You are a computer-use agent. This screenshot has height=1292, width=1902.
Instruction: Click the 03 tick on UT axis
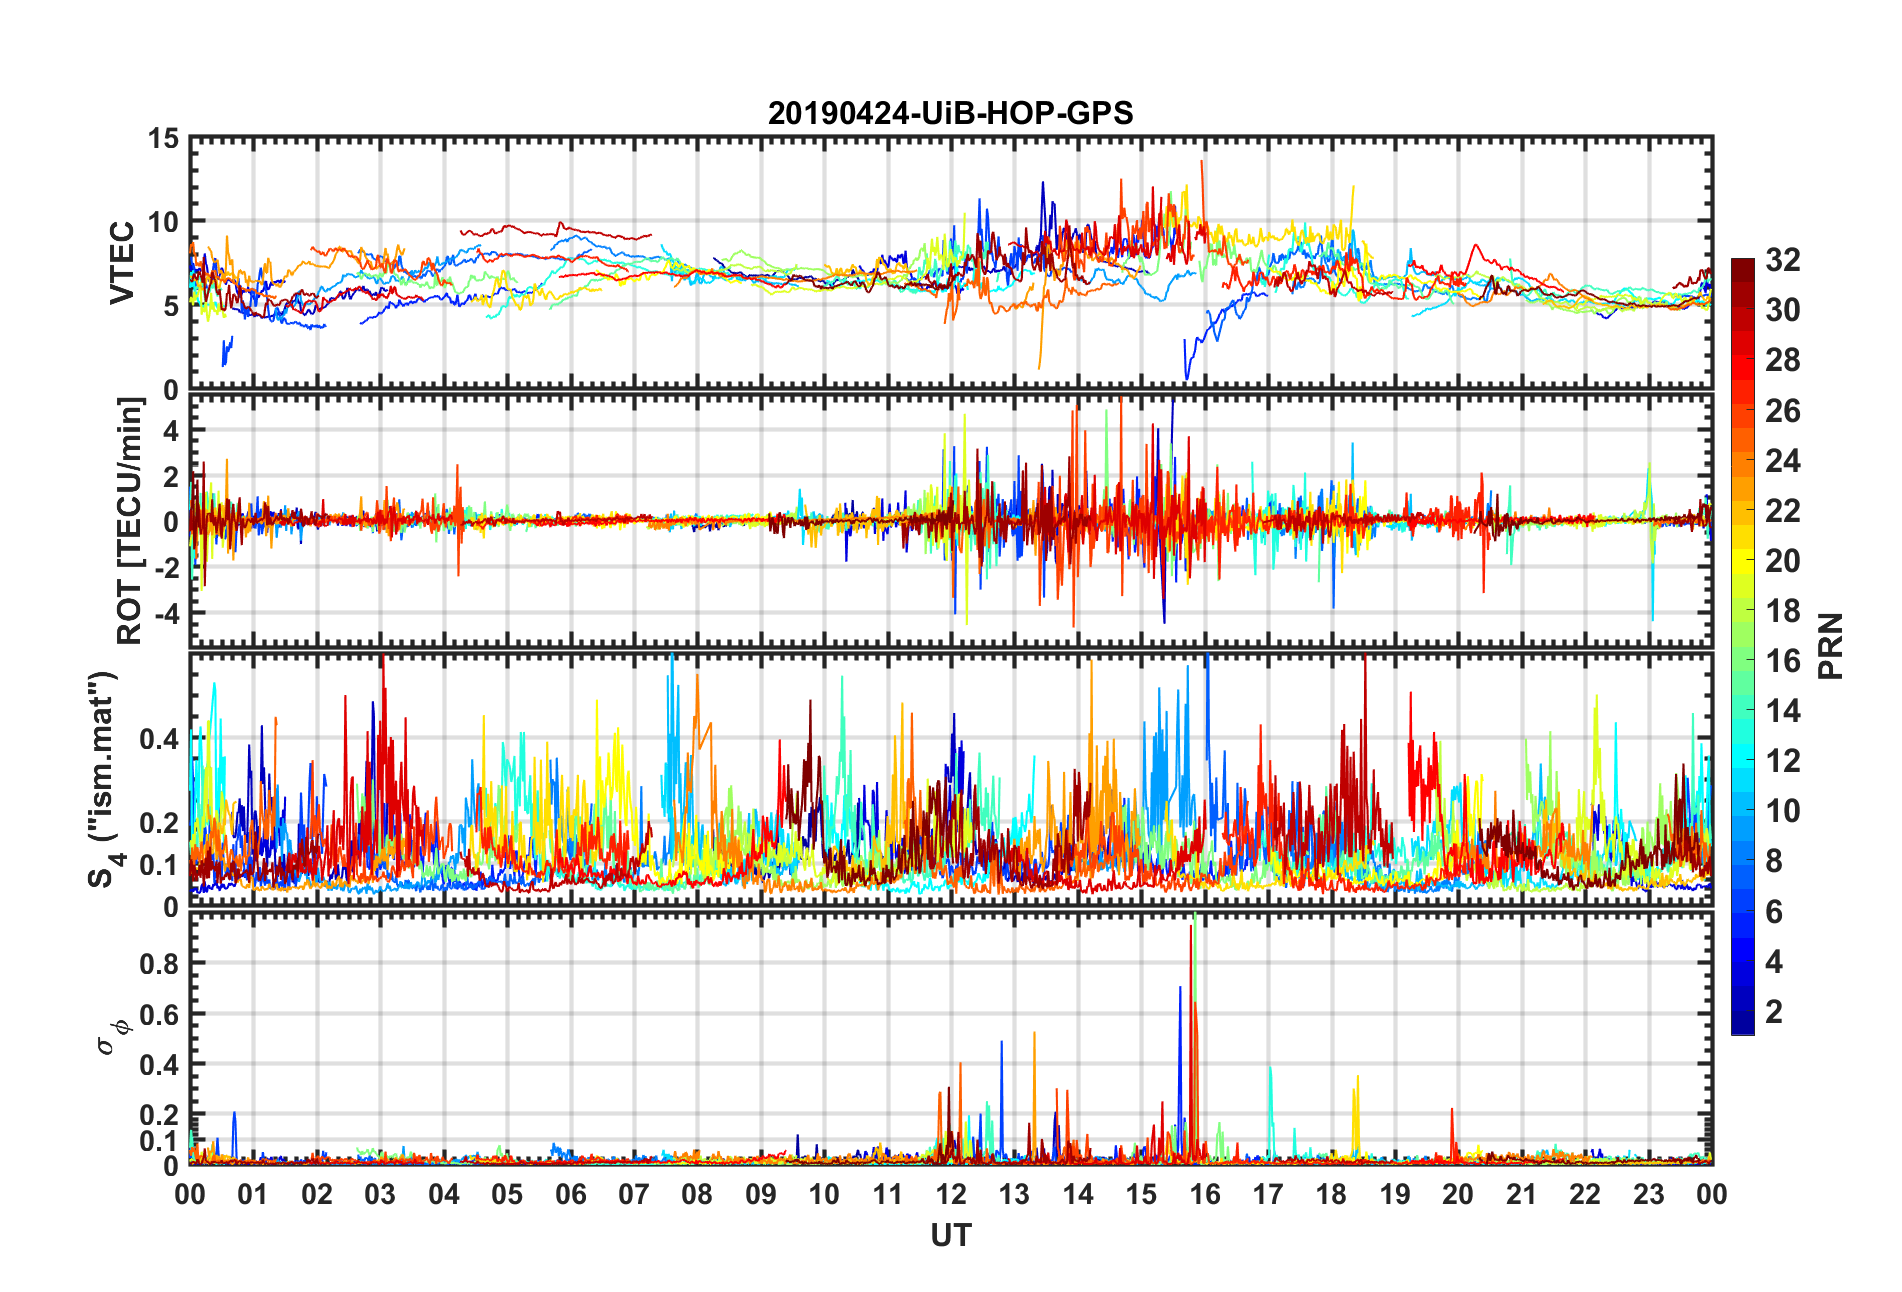(380, 1195)
